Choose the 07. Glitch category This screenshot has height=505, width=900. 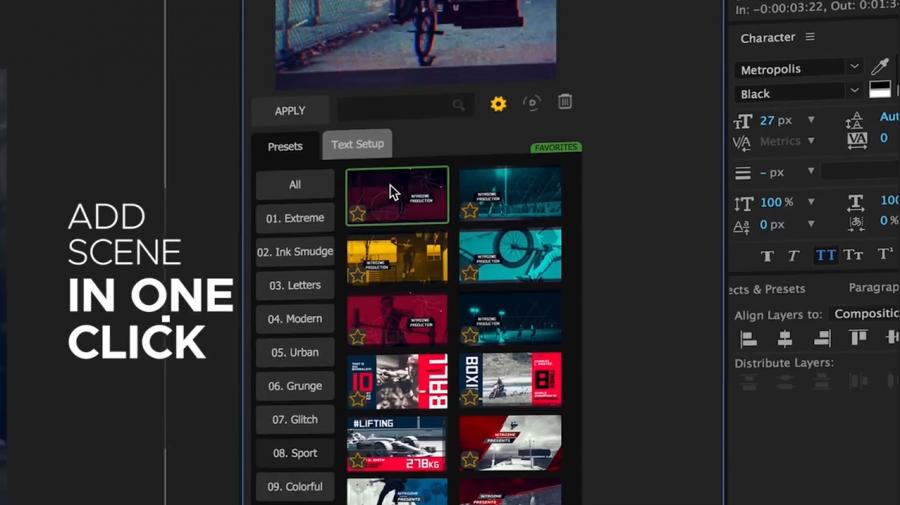point(295,419)
